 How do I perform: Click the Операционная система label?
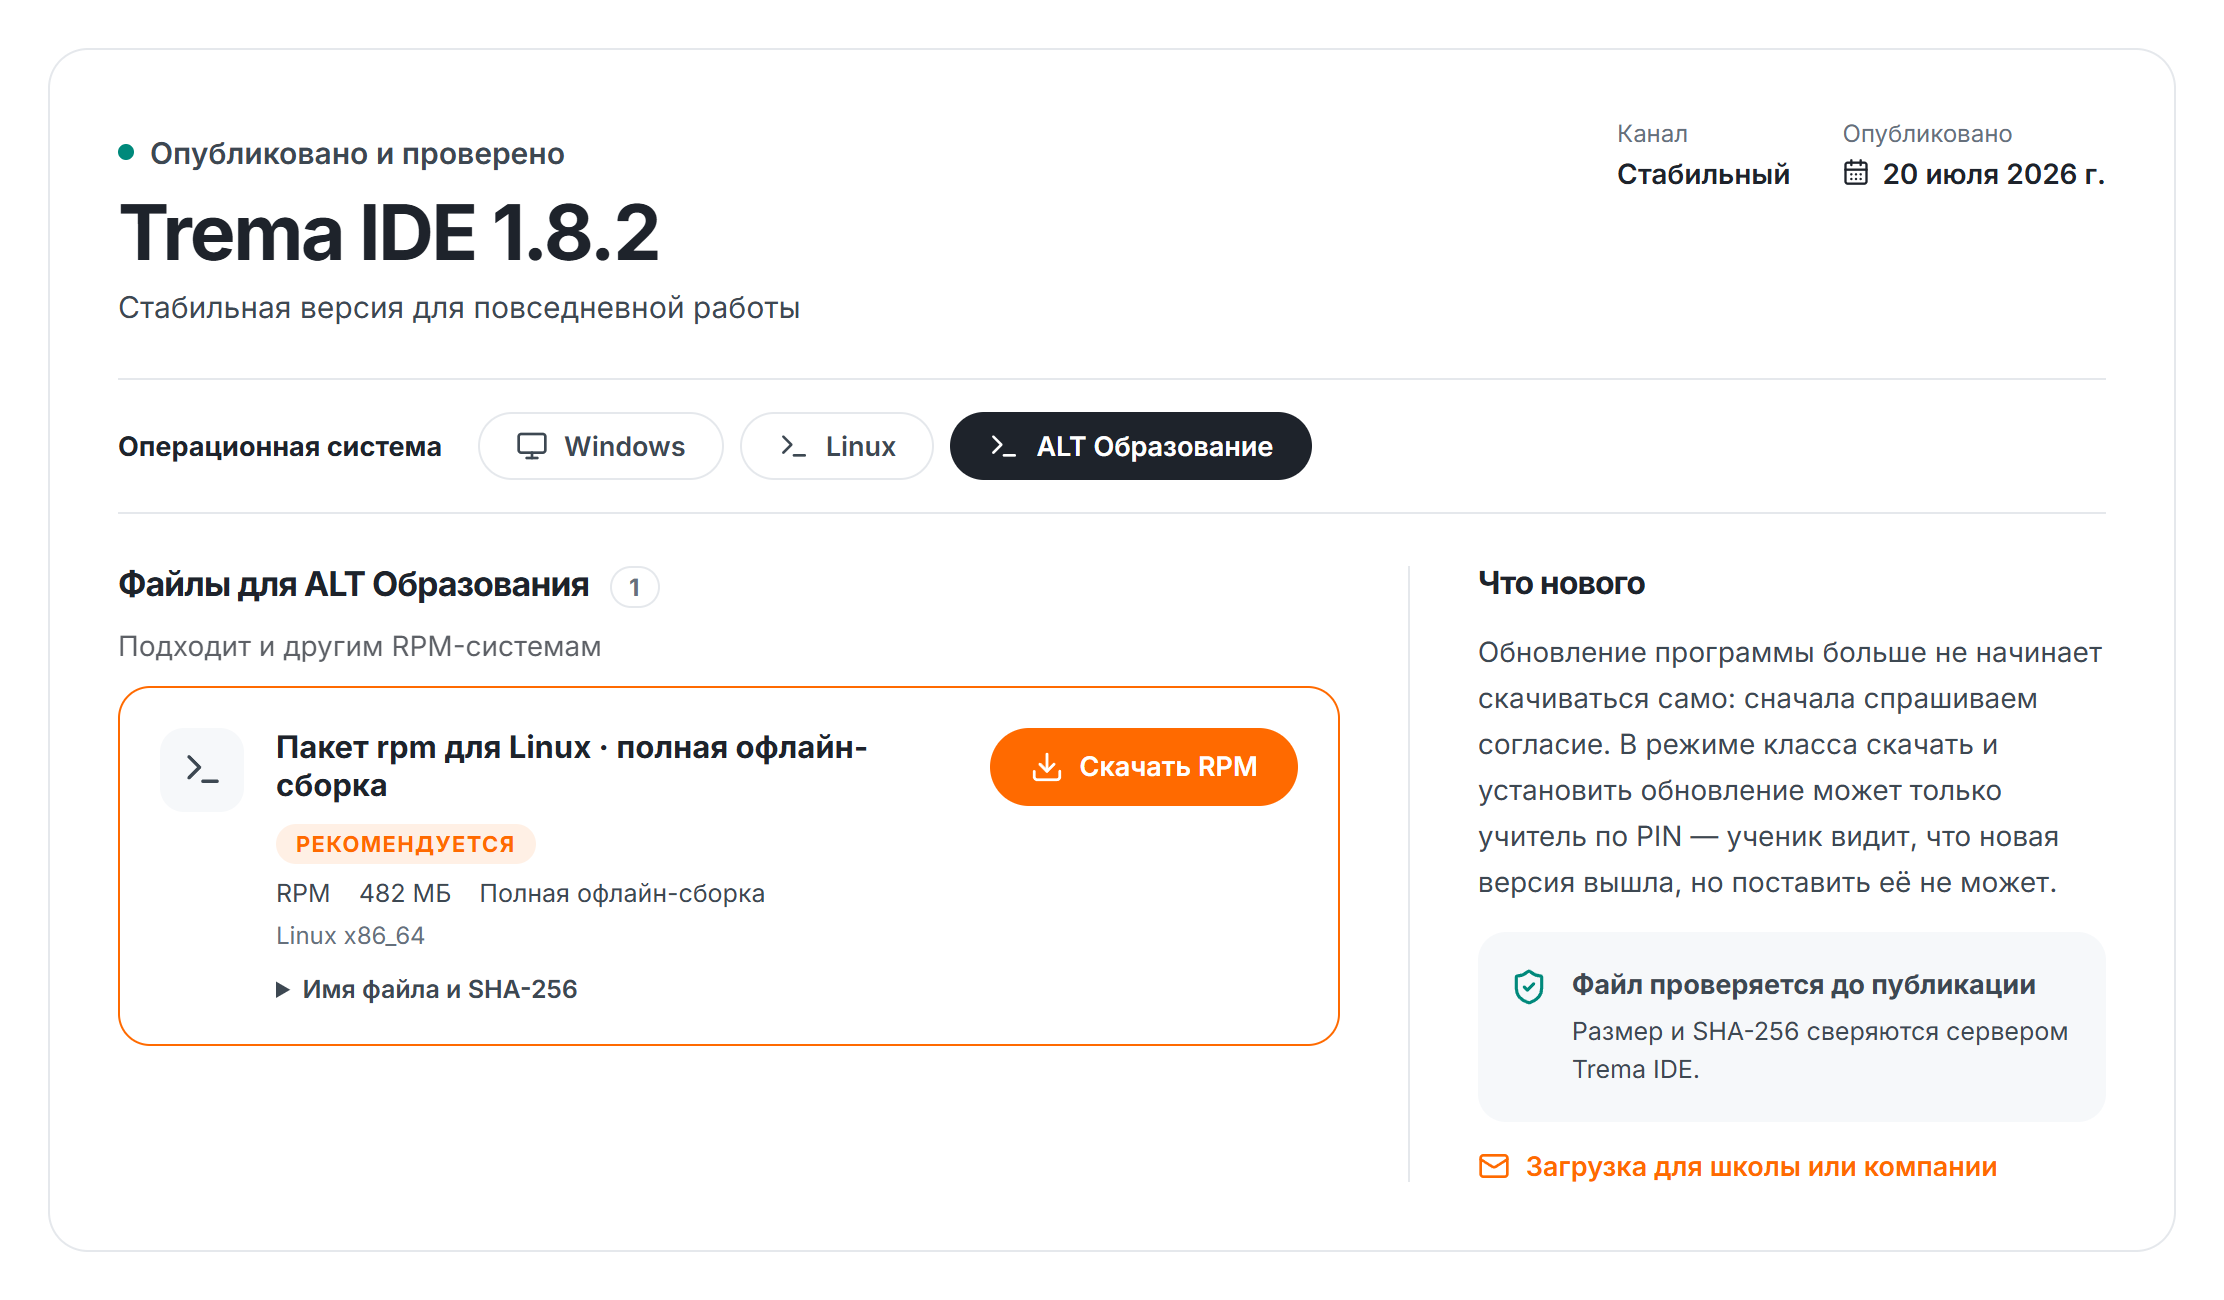coord(280,446)
